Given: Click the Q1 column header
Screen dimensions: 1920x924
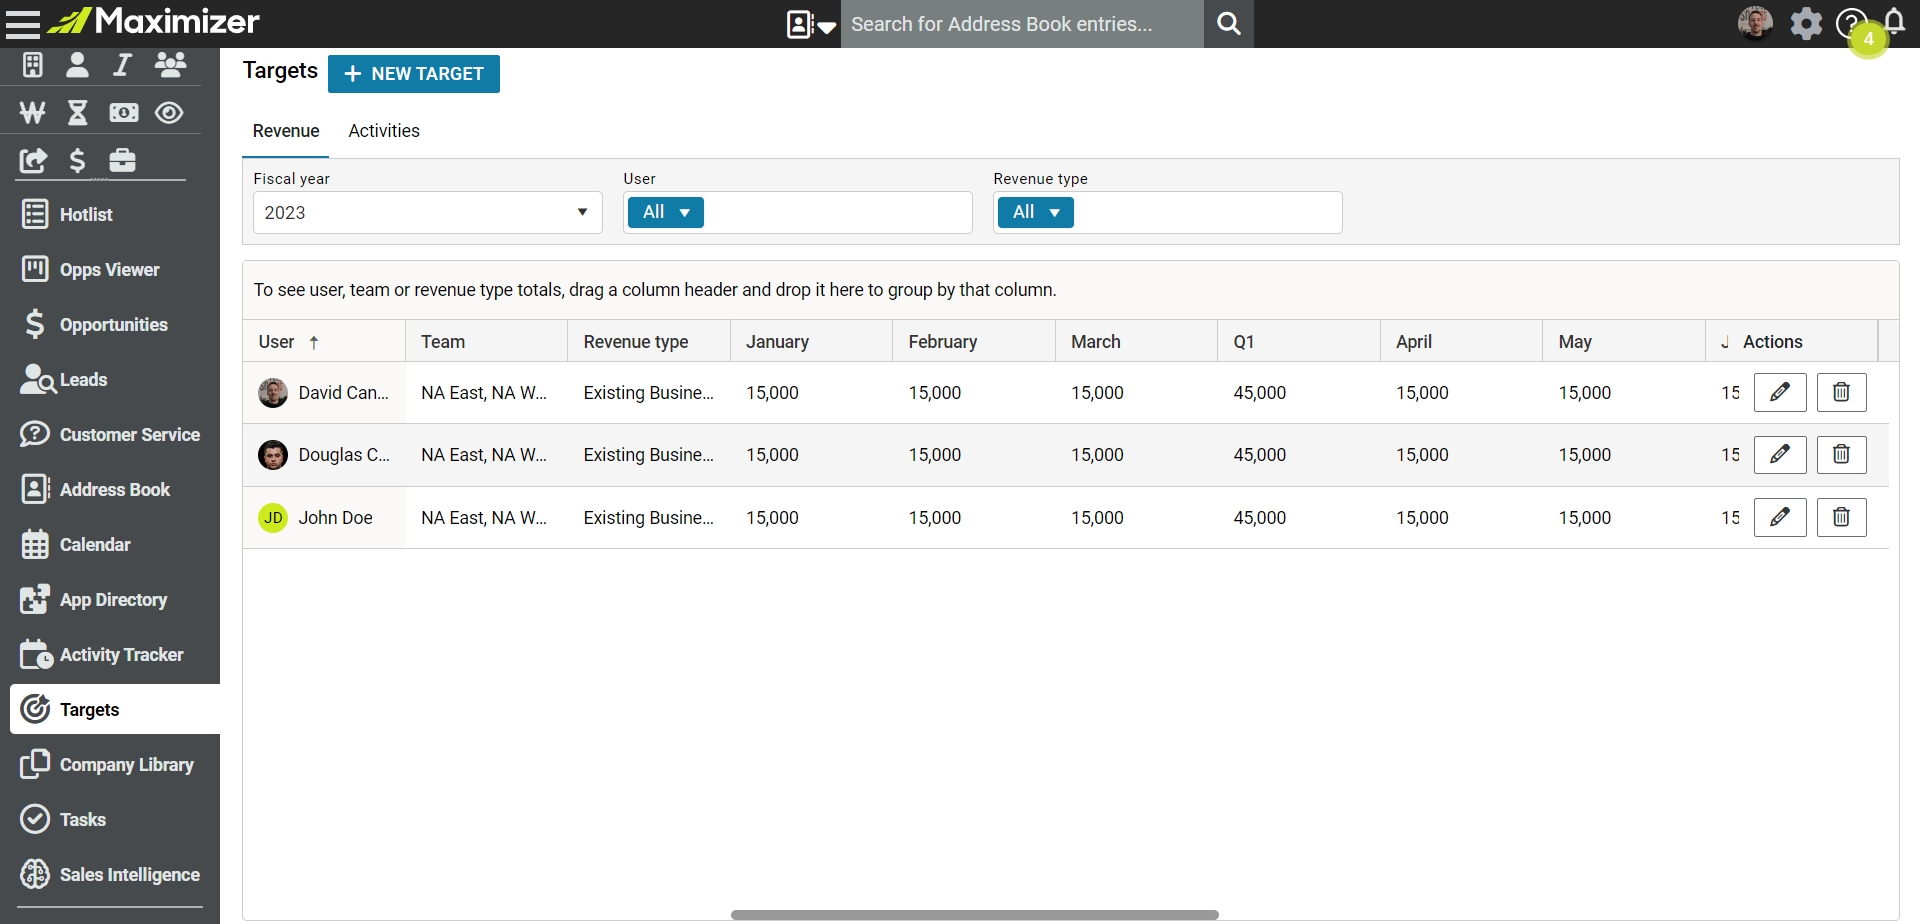Looking at the screenshot, I should (x=1299, y=341).
